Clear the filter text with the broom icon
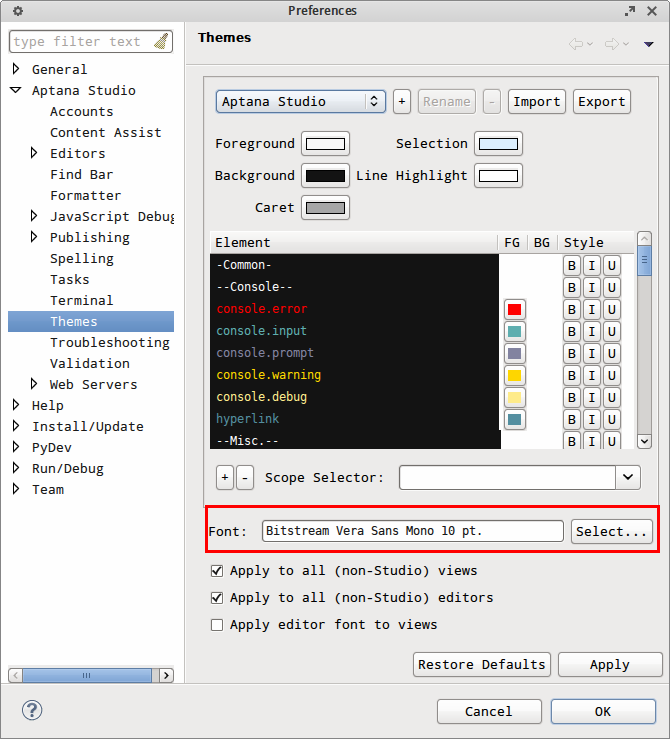Image resolution: width=670 pixels, height=739 pixels. pos(161,41)
